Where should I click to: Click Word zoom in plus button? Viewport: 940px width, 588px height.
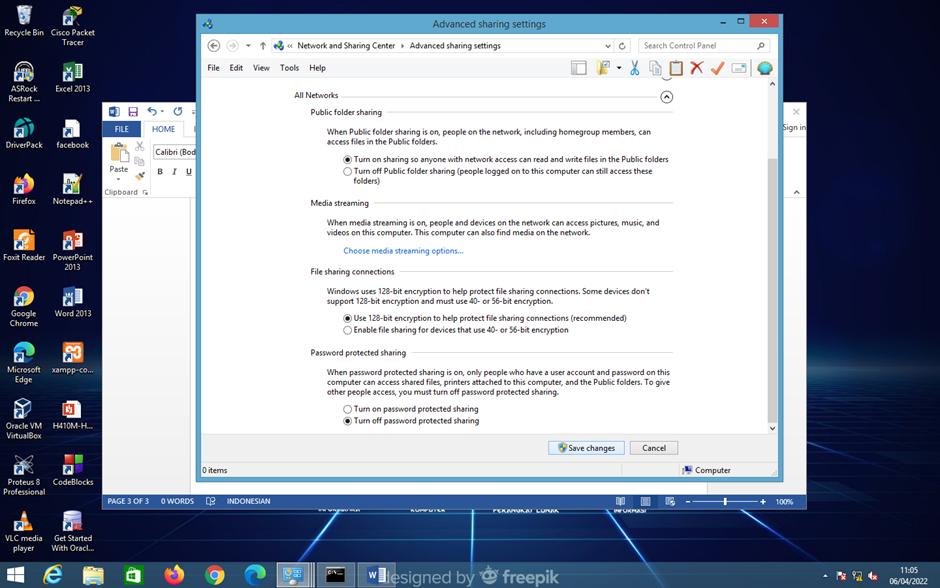763,502
